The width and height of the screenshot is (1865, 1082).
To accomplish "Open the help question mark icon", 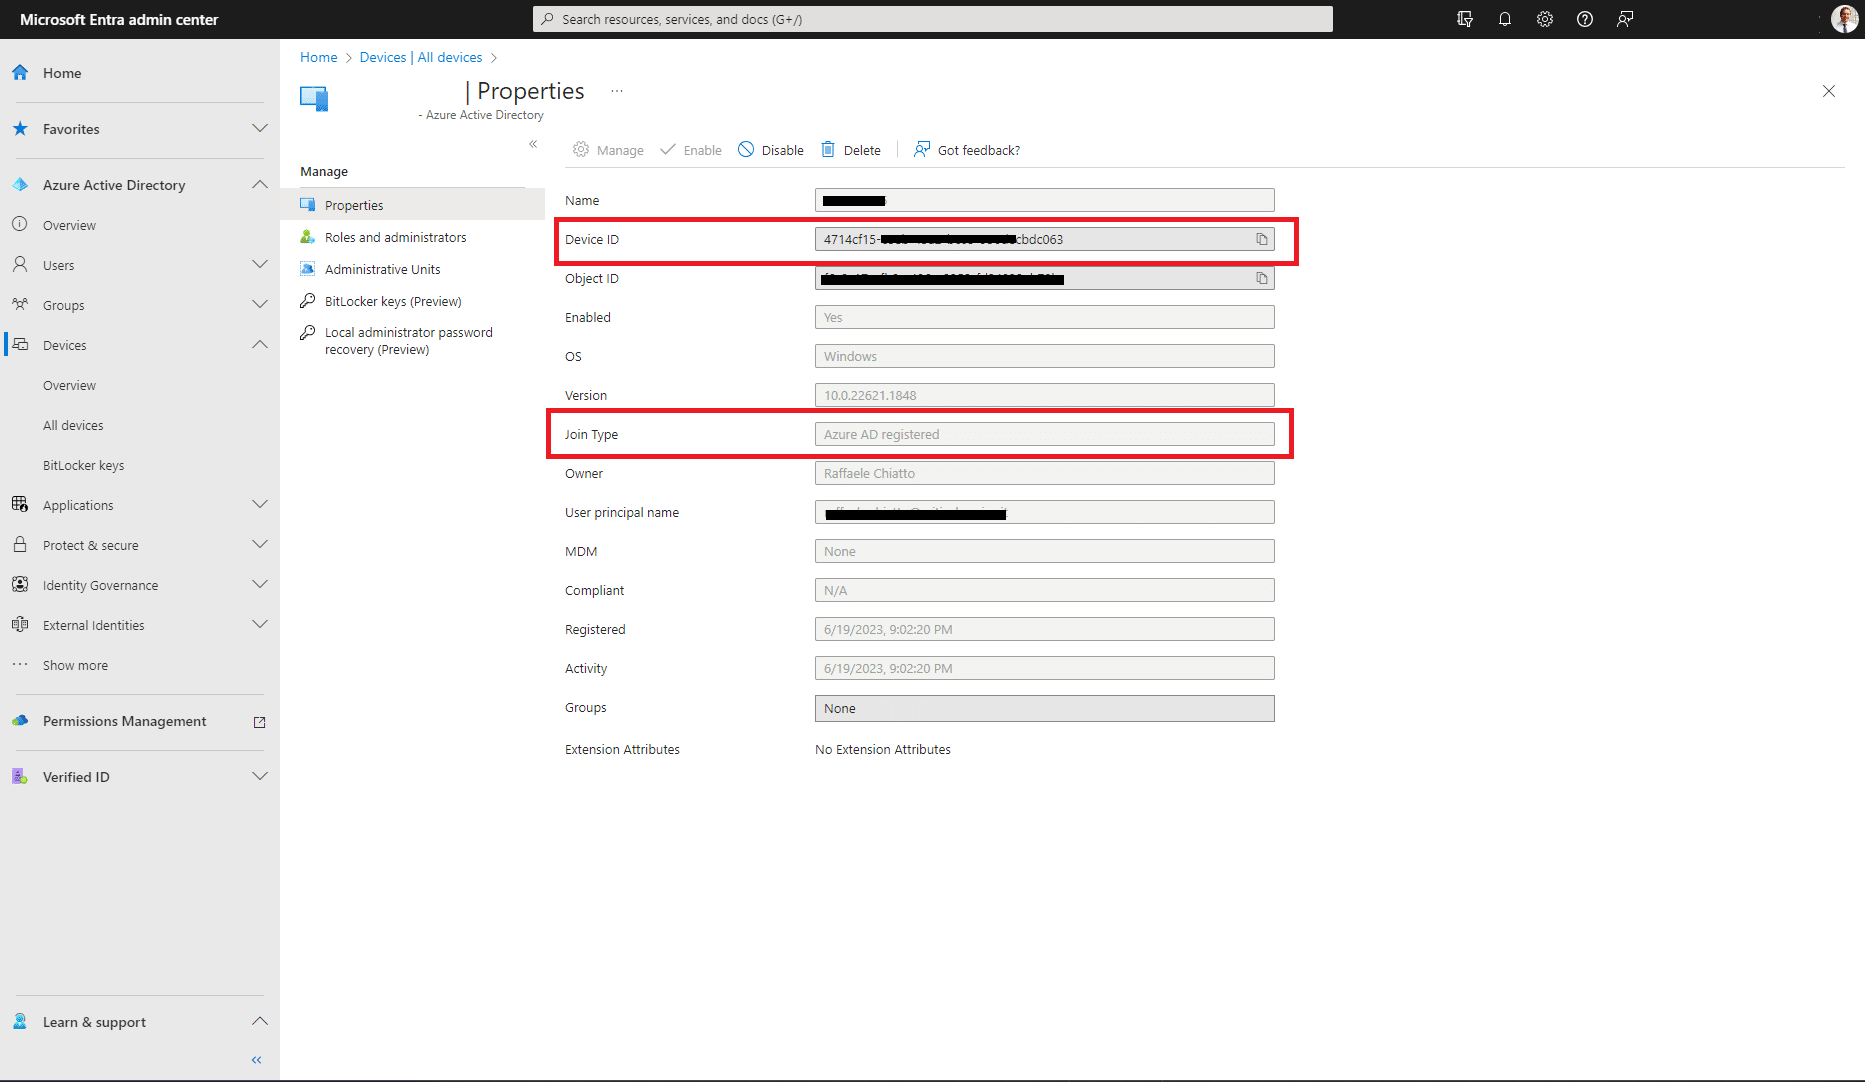I will 1585,19.
